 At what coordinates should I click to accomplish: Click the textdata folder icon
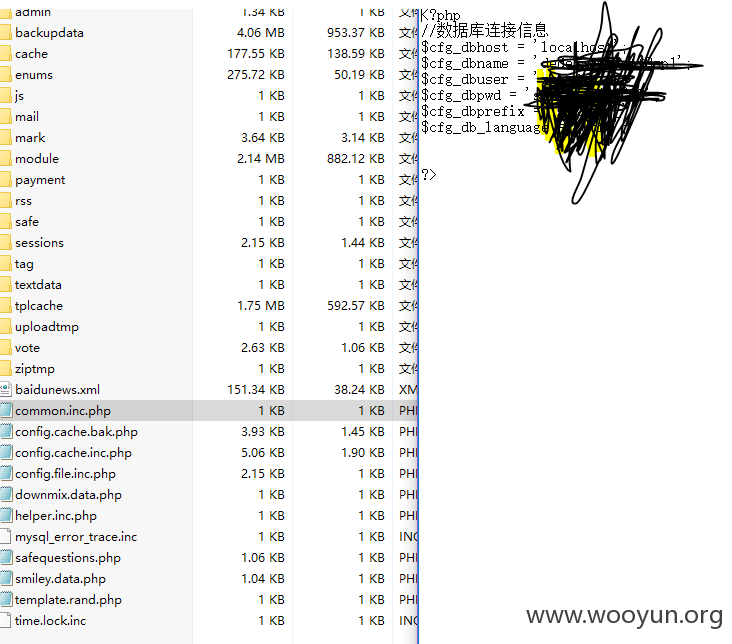click(x=5, y=285)
